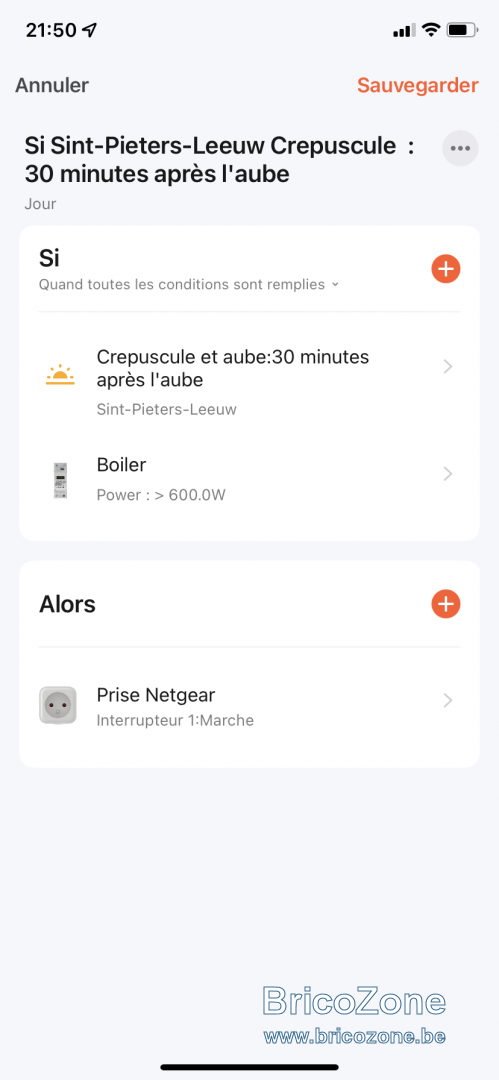The height and width of the screenshot is (1080, 499).
Task: Tap the Wi-Fi status icon
Action: tap(431, 30)
